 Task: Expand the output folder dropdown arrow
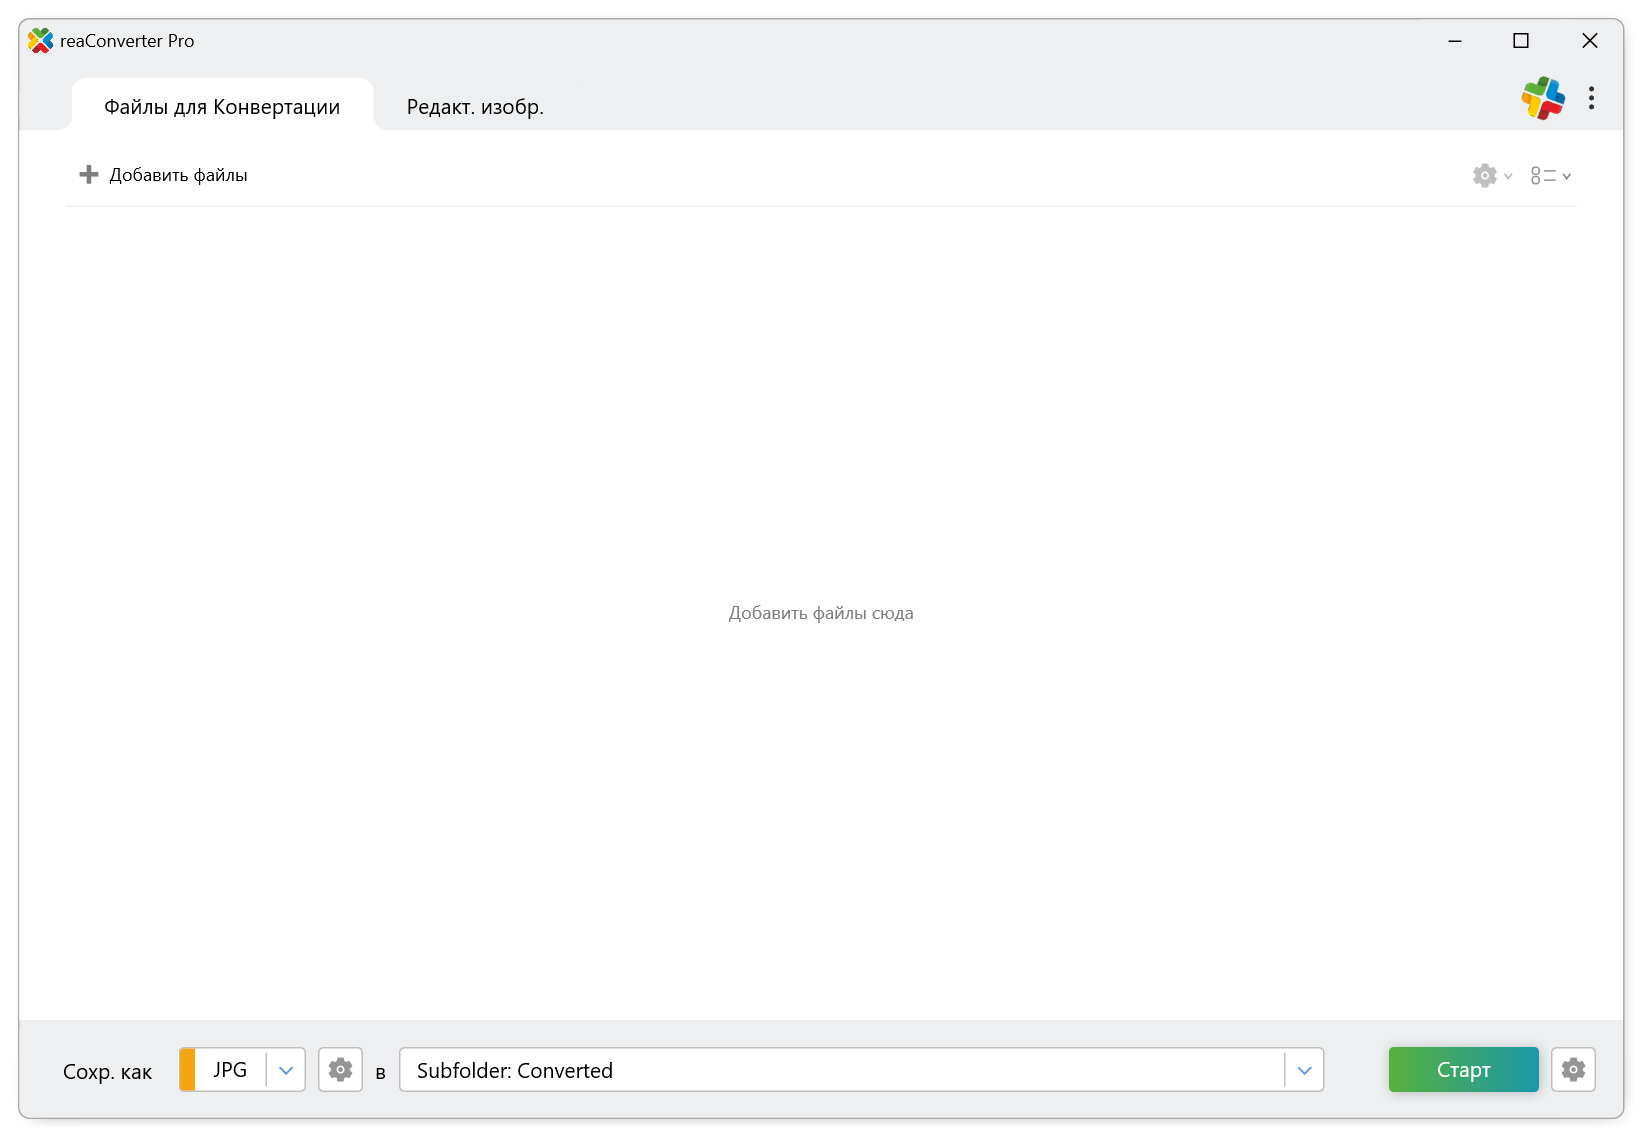click(1304, 1070)
